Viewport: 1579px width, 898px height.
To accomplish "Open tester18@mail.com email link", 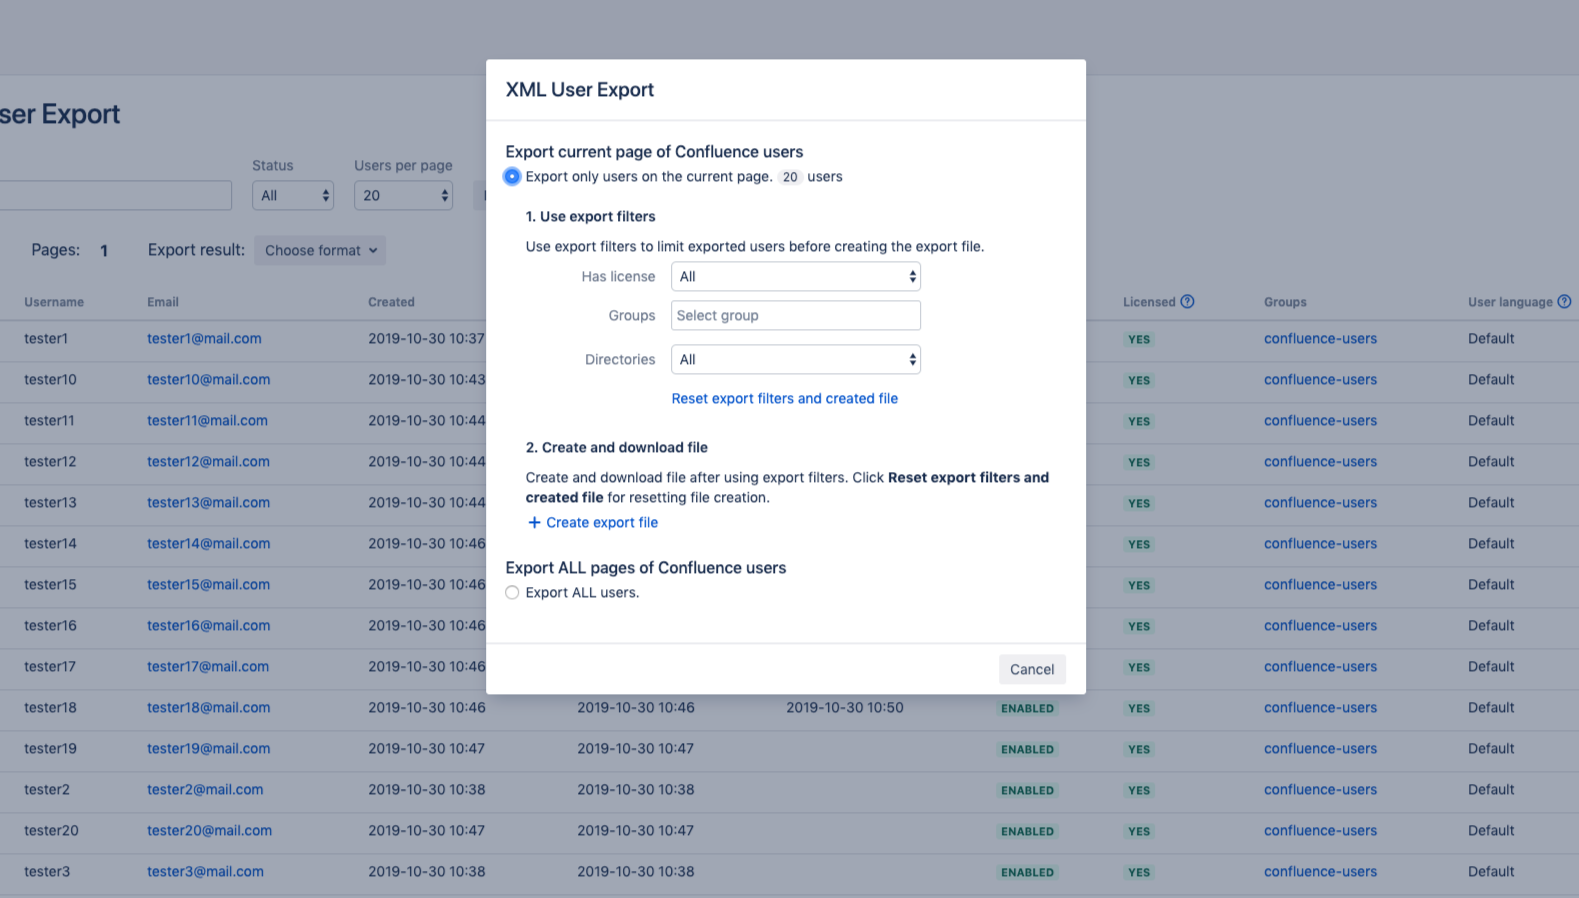I will (x=208, y=707).
